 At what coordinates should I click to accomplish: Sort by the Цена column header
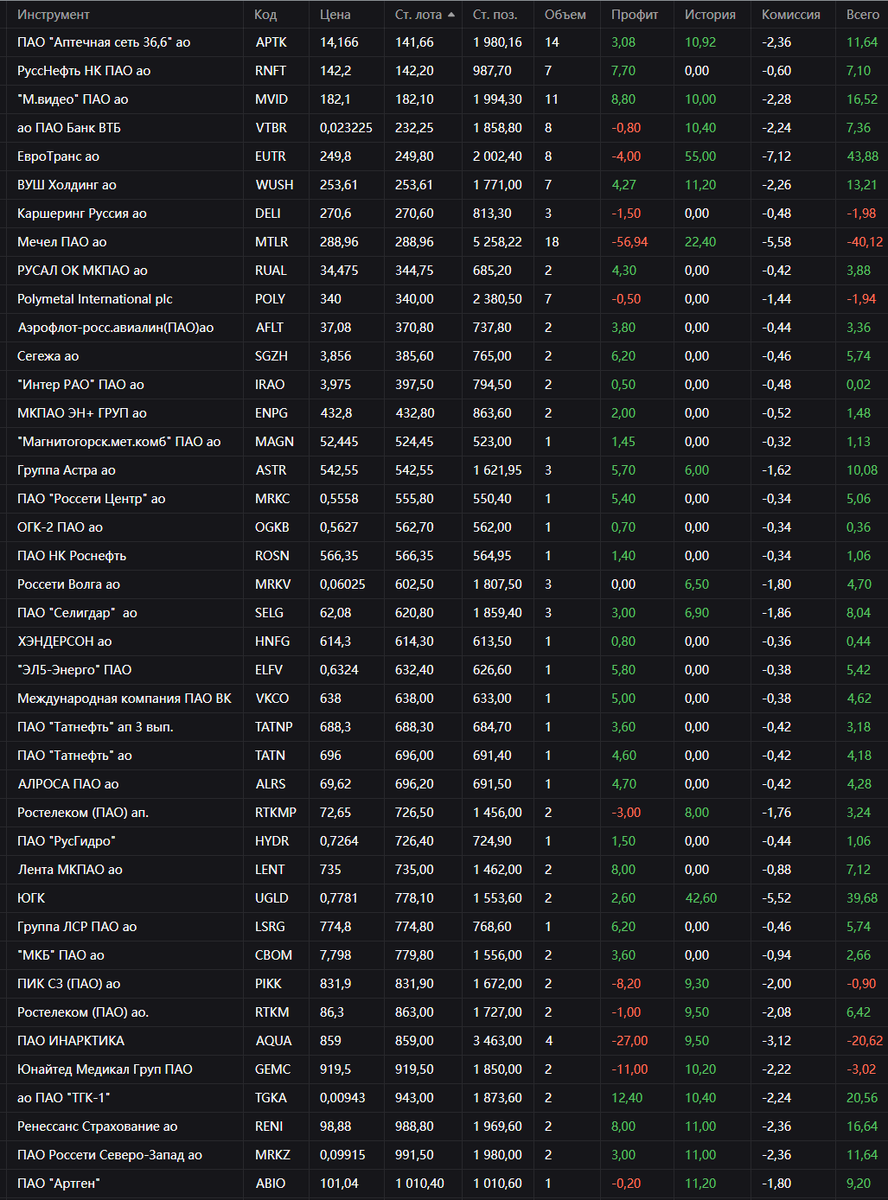coord(335,15)
